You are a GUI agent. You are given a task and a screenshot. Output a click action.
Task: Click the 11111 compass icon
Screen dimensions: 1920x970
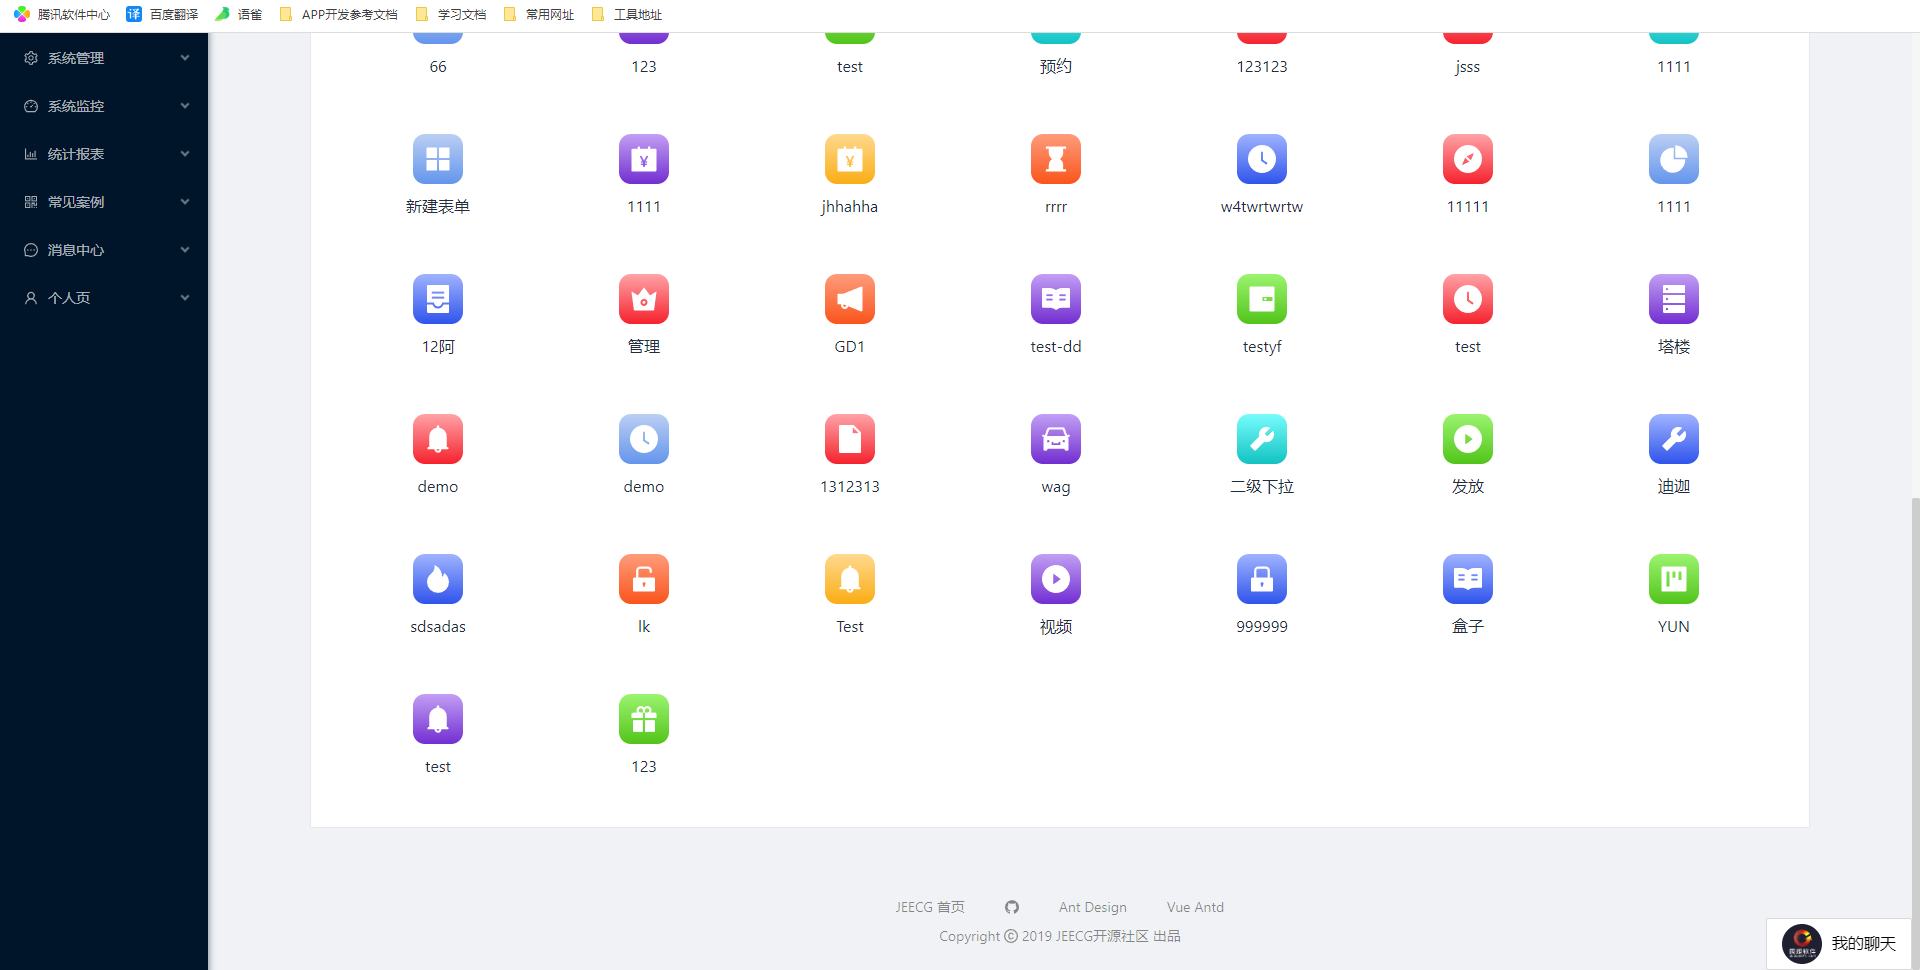click(1468, 159)
